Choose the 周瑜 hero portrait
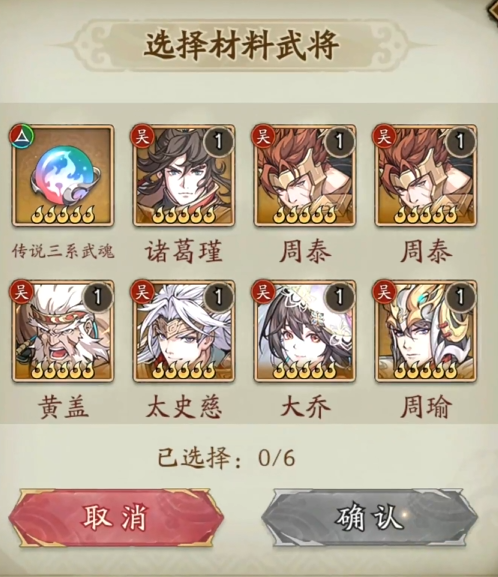498x577 pixels. pyautogui.click(x=426, y=331)
